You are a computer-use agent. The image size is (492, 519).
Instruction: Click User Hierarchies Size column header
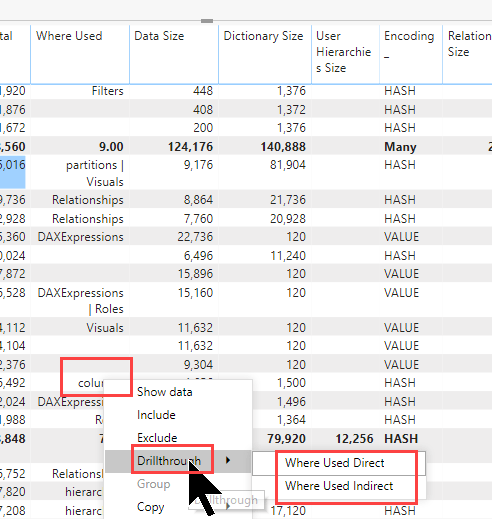tap(343, 52)
